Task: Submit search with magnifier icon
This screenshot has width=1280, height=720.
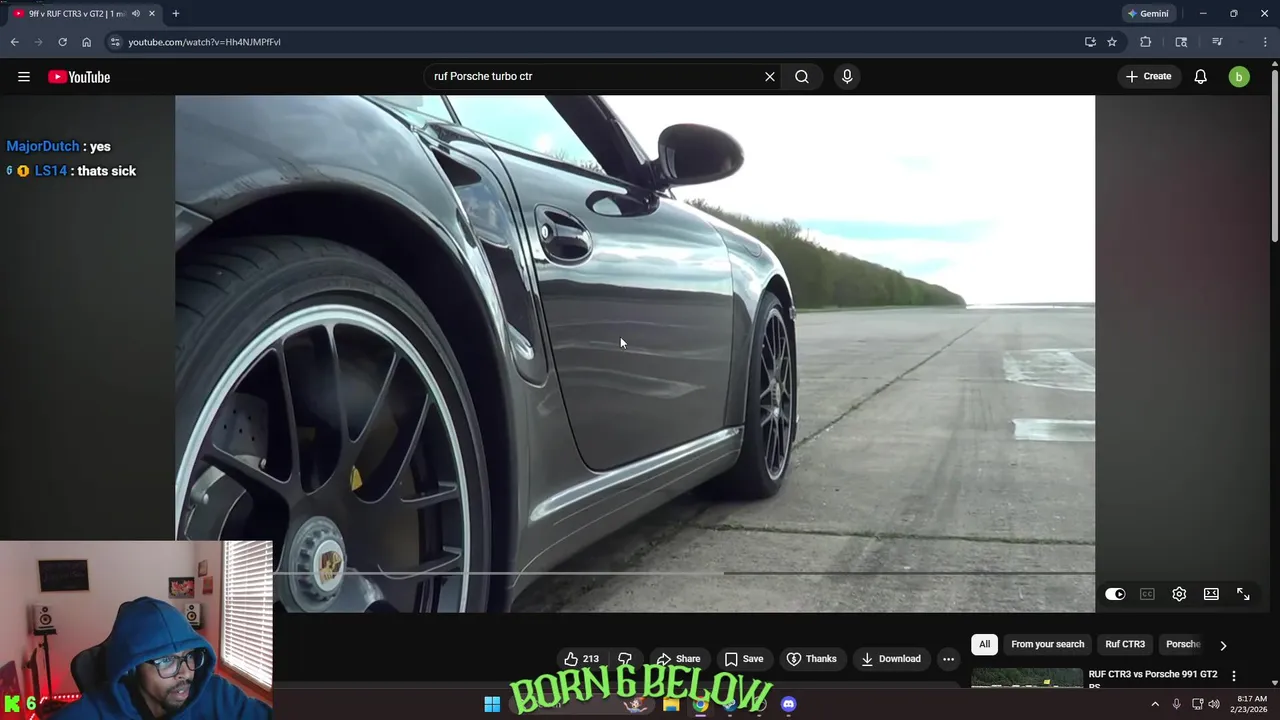Action: click(x=802, y=77)
